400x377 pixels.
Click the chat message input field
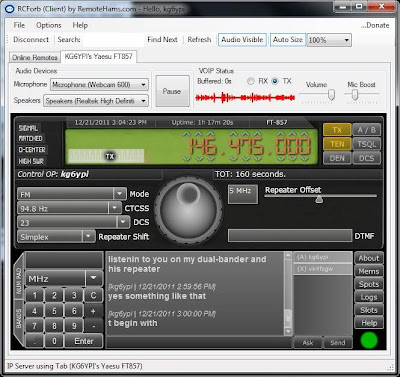point(199,343)
